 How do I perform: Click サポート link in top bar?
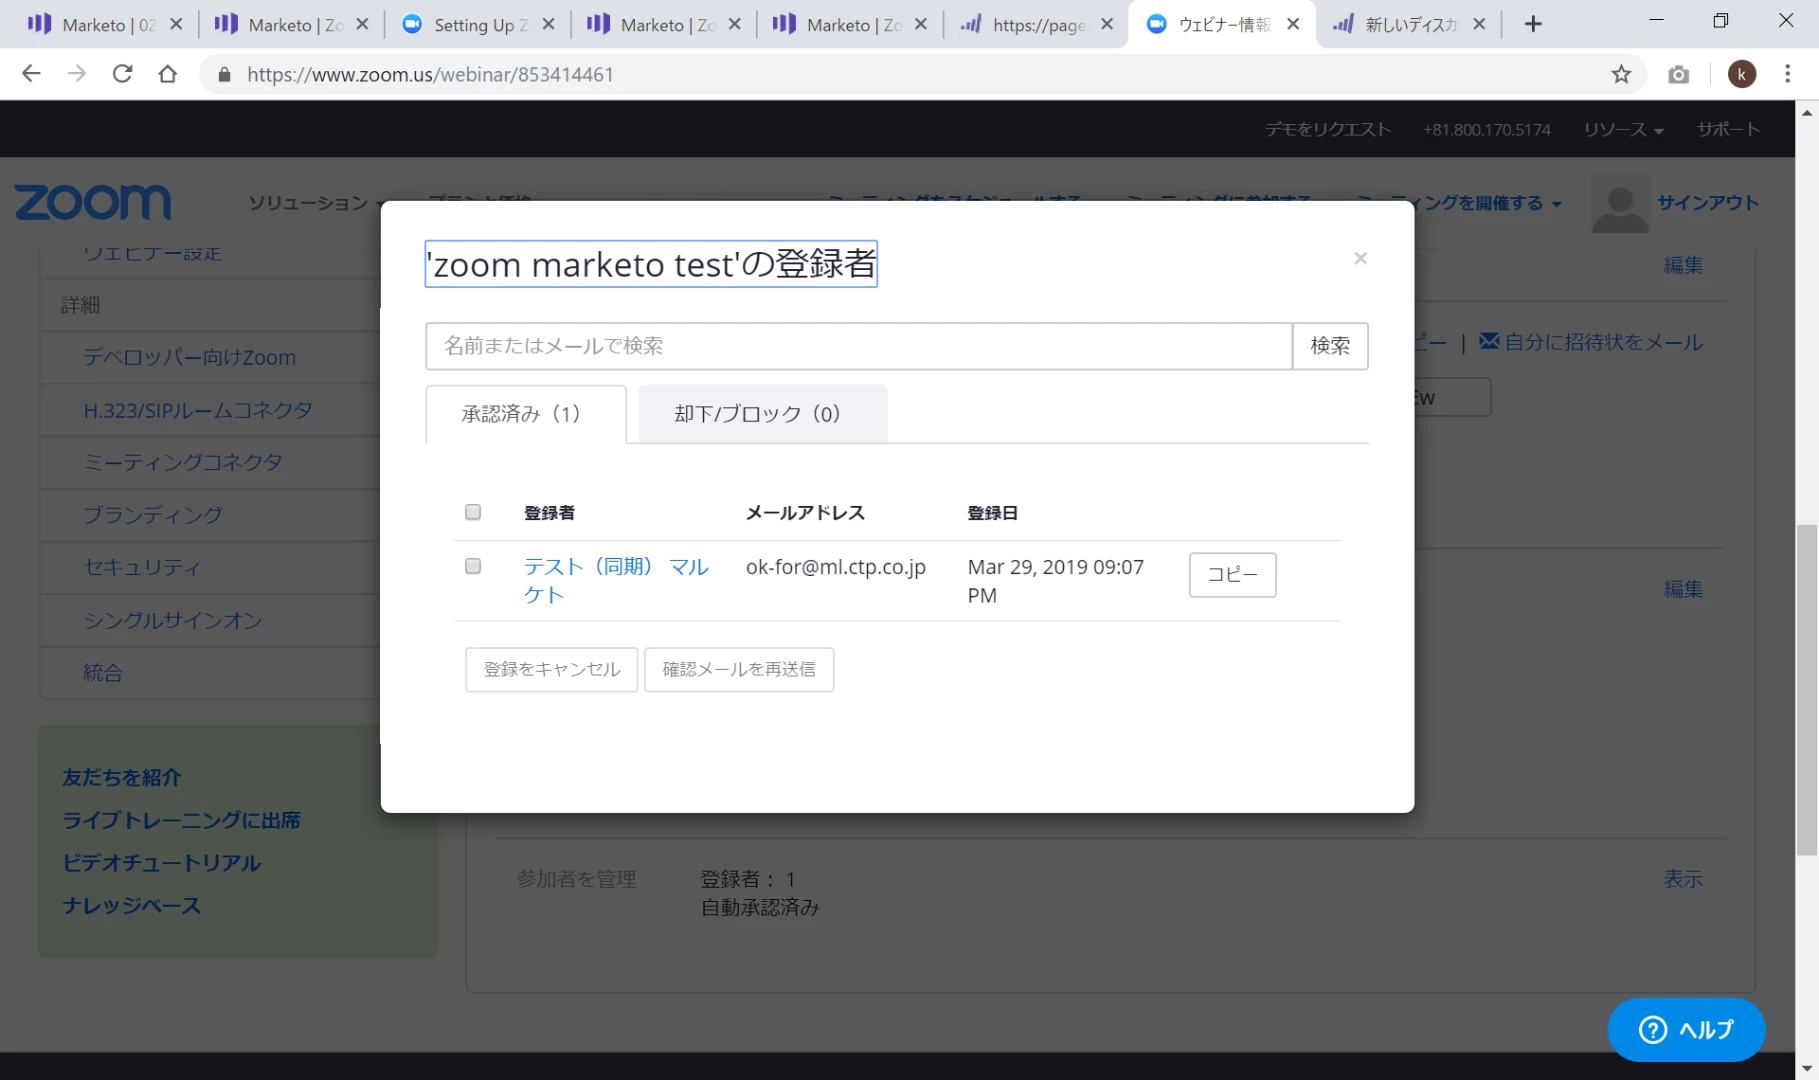click(1728, 129)
